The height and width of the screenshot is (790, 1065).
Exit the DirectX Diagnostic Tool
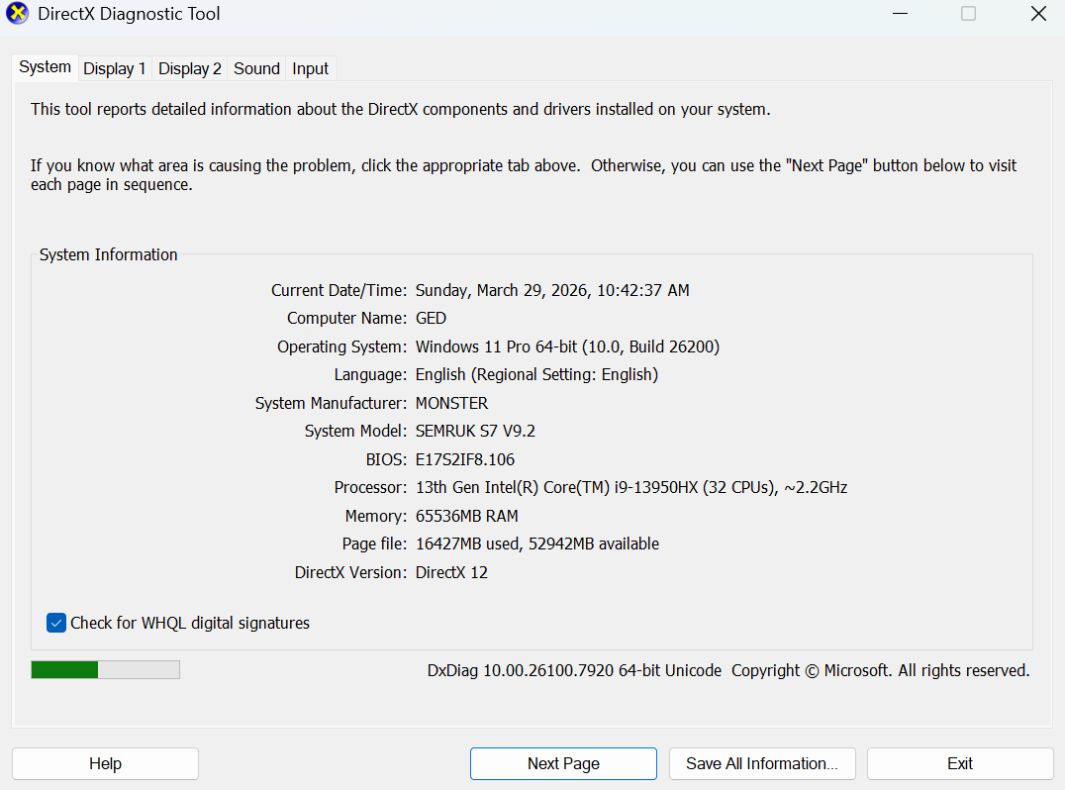tap(959, 763)
